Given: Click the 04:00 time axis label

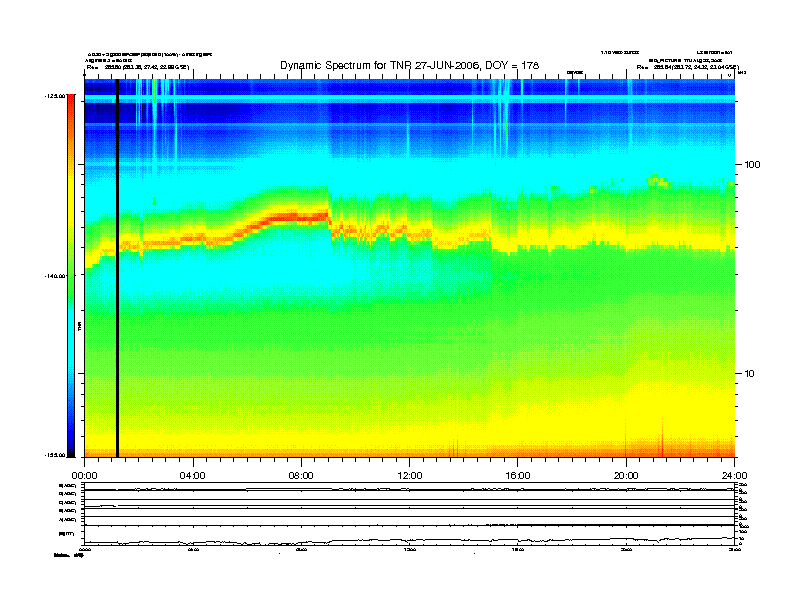Looking at the screenshot, I should (x=193, y=476).
